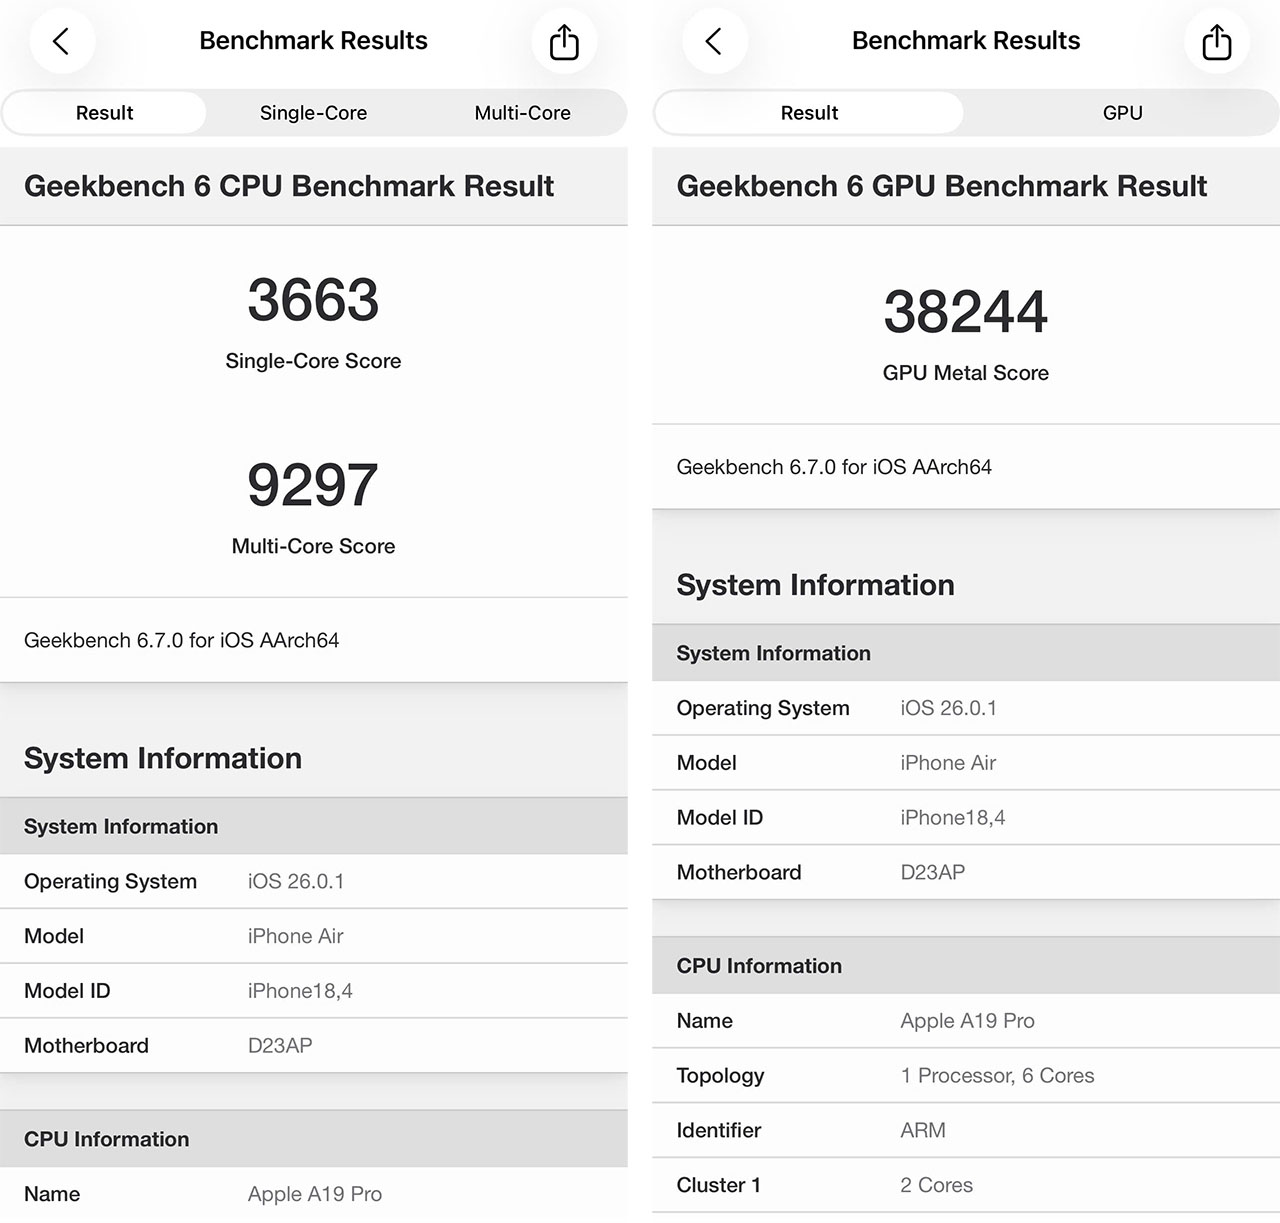Click Motherboard label in GPU screen
This screenshot has width=1280, height=1223.
(x=739, y=872)
